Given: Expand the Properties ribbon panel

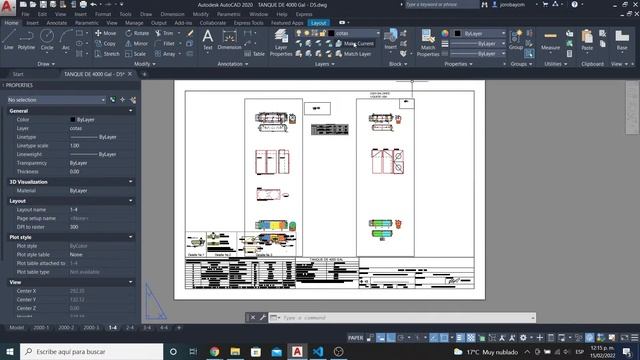Looking at the screenshot, I should coord(458,64).
